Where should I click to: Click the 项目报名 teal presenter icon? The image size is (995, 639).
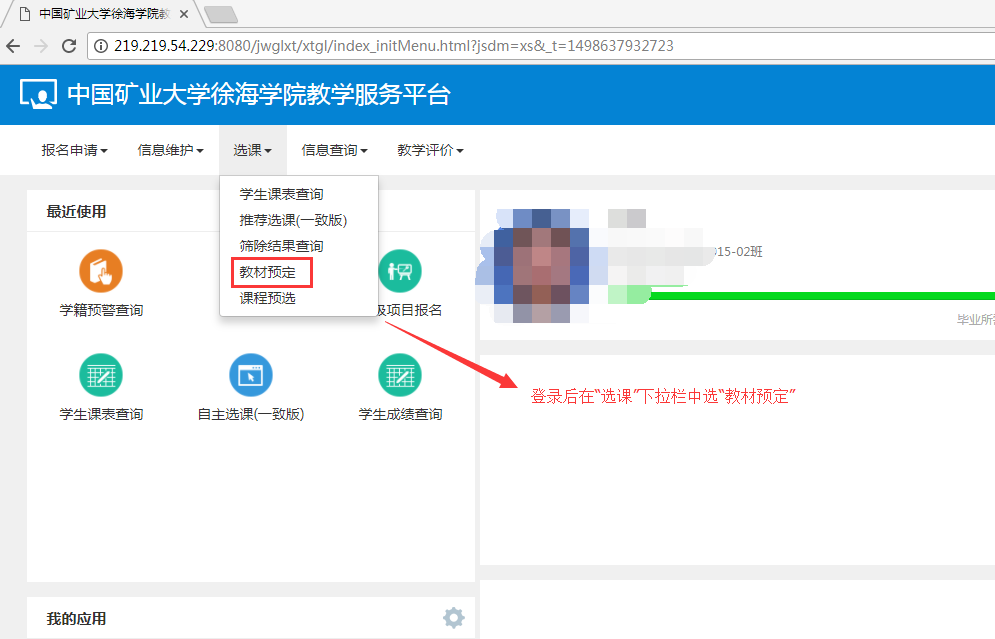tap(400, 271)
